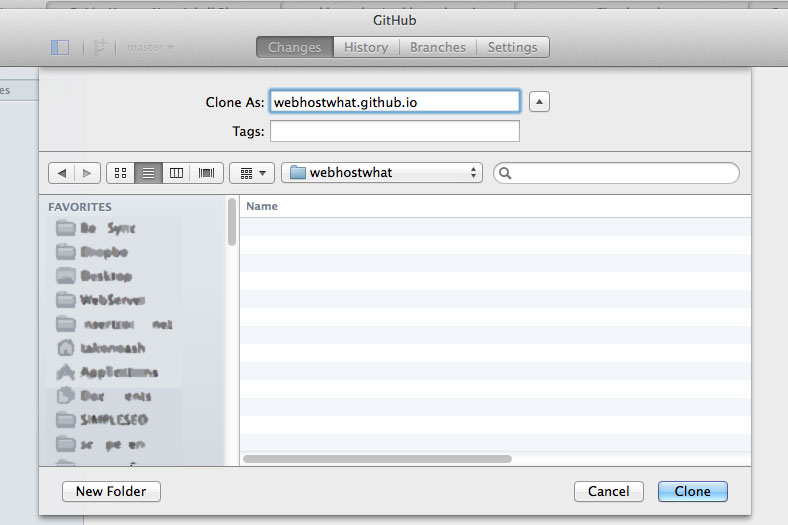
Task: Switch to column view
Action: pos(176,173)
